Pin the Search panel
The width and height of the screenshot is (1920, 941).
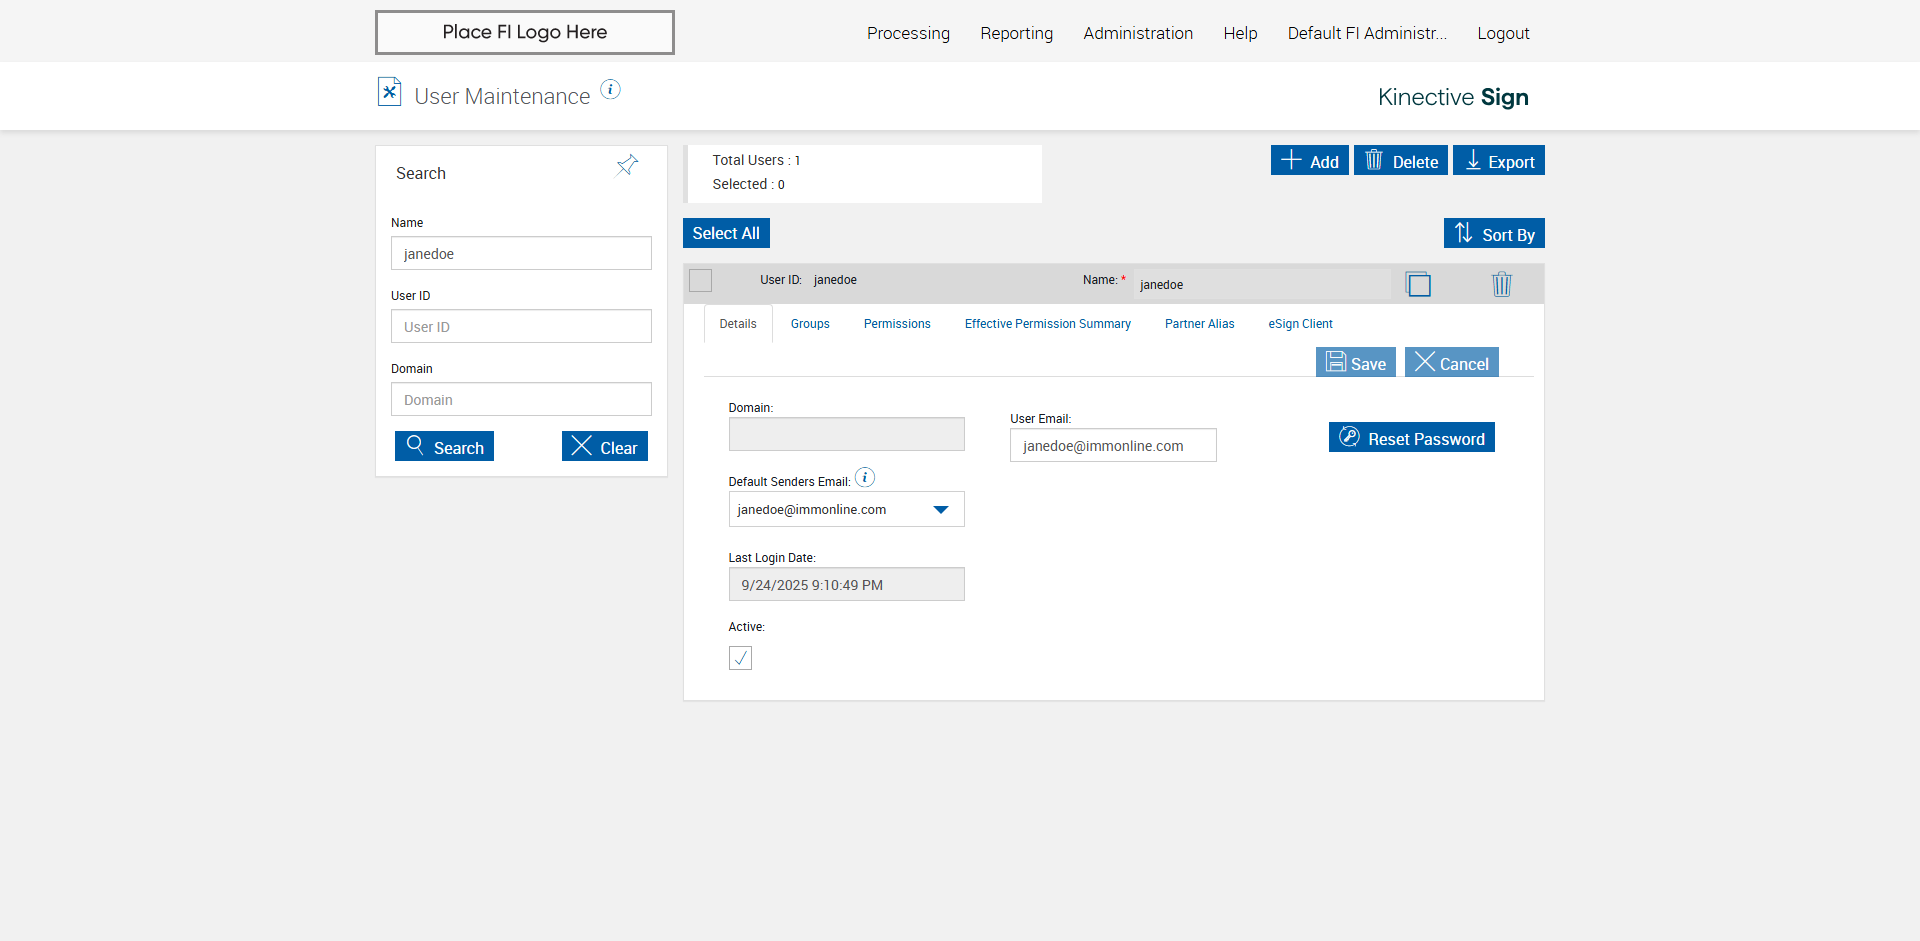[627, 165]
